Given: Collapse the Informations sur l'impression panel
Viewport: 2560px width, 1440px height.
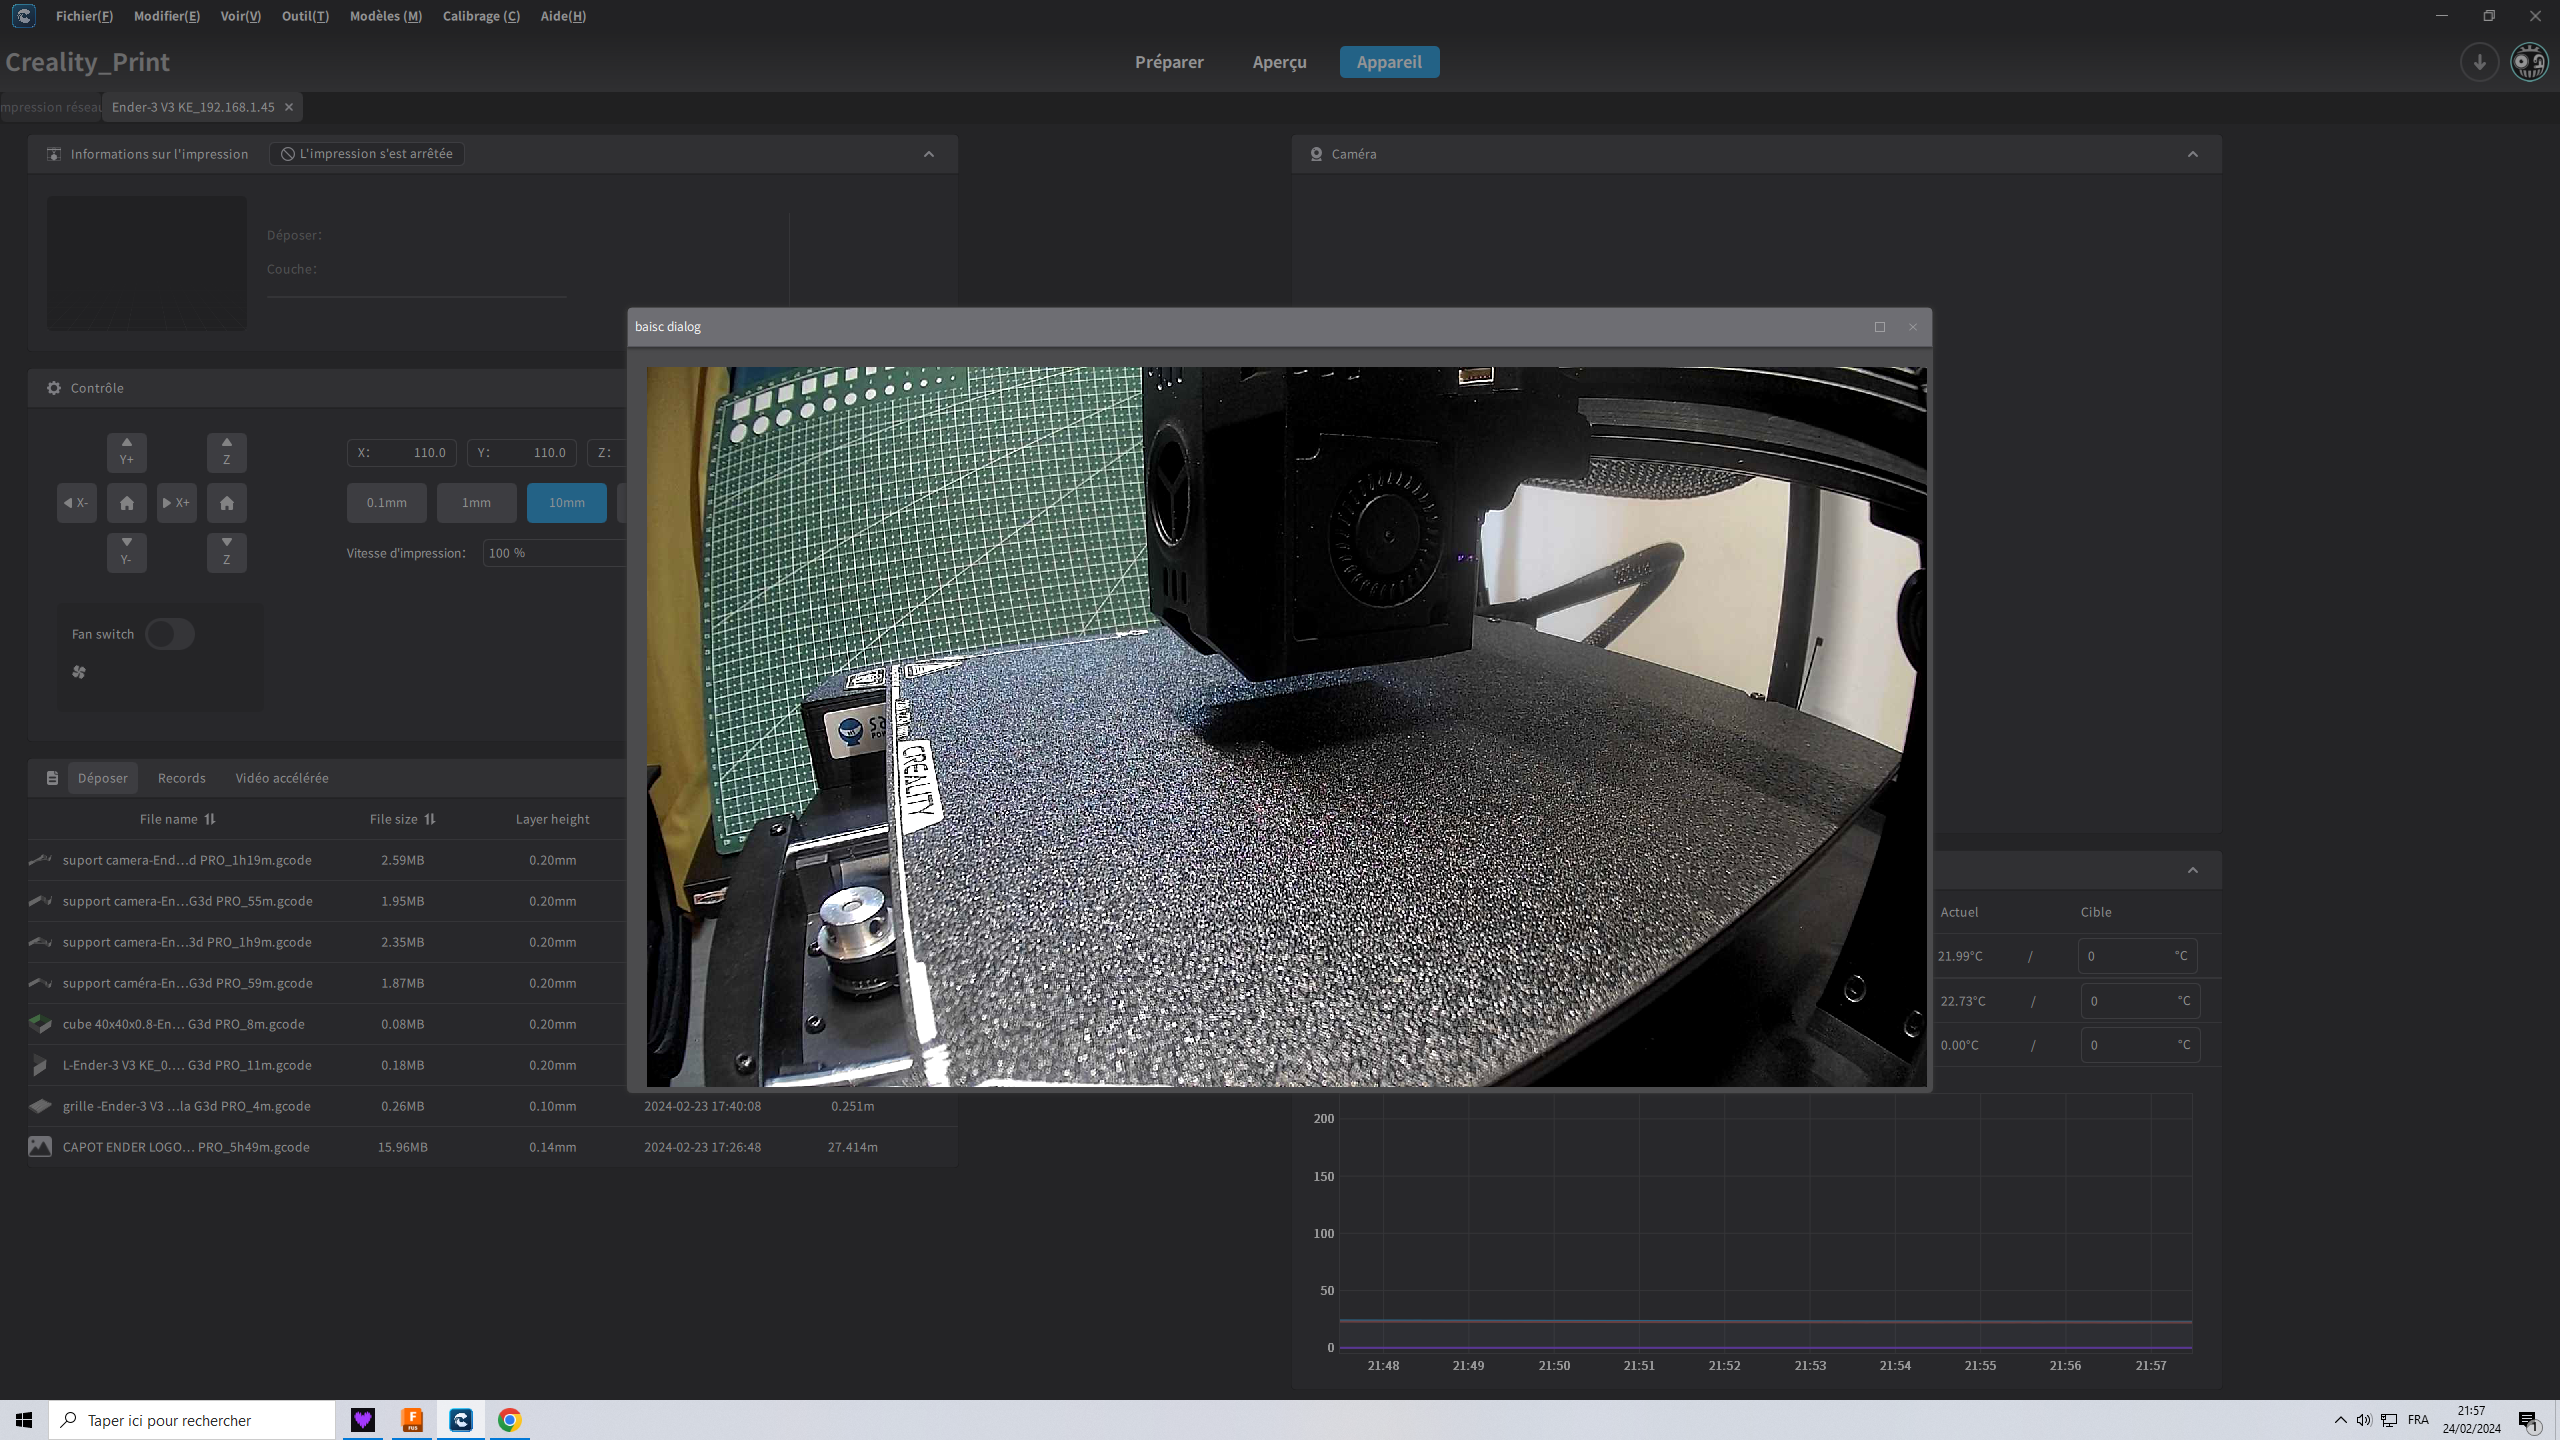Looking at the screenshot, I should (928, 154).
